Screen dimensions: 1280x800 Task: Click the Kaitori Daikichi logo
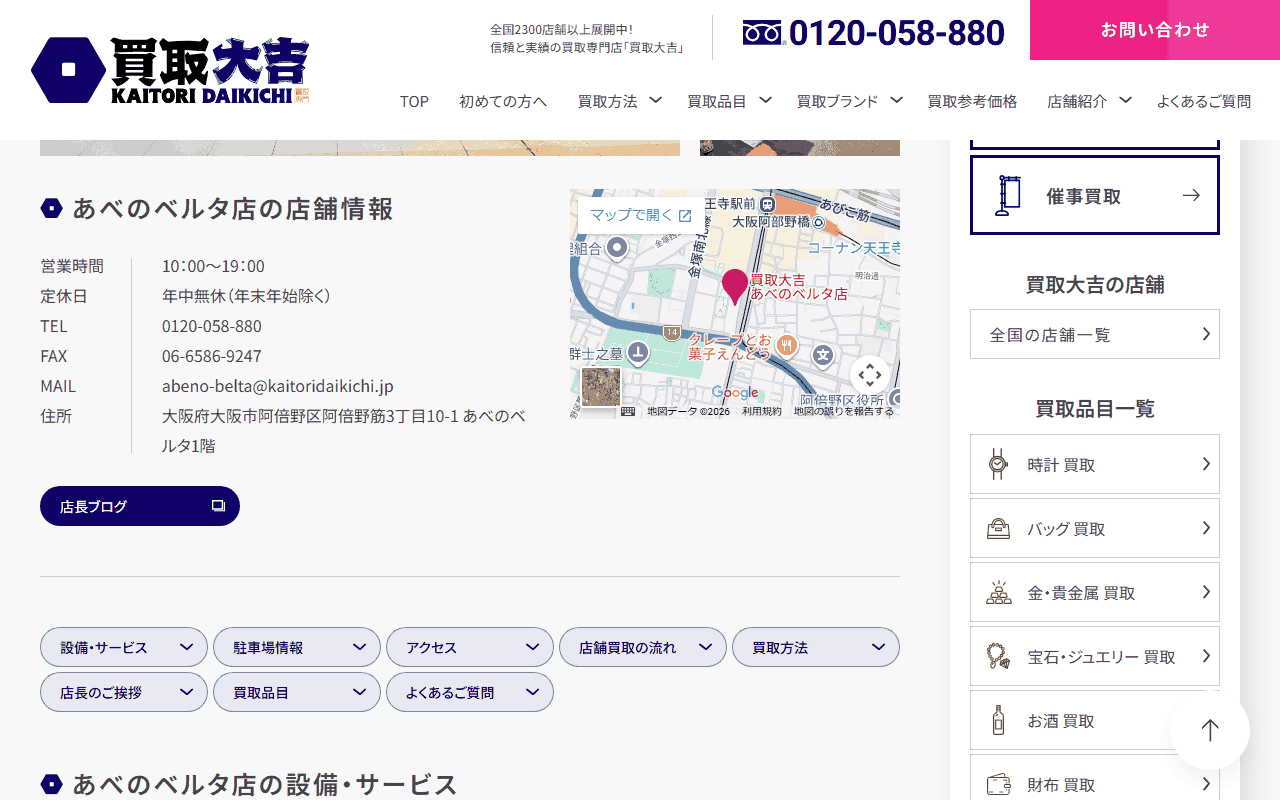171,70
